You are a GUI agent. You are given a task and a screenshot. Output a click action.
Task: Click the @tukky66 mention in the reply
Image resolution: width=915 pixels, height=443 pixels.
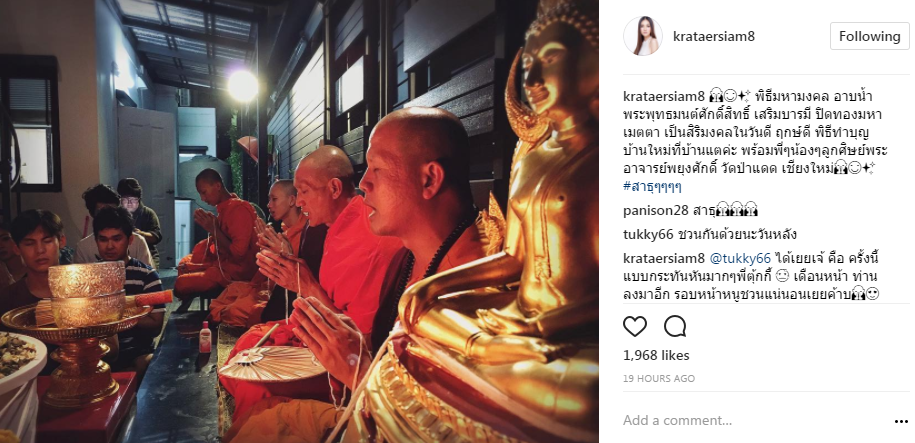click(740, 258)
